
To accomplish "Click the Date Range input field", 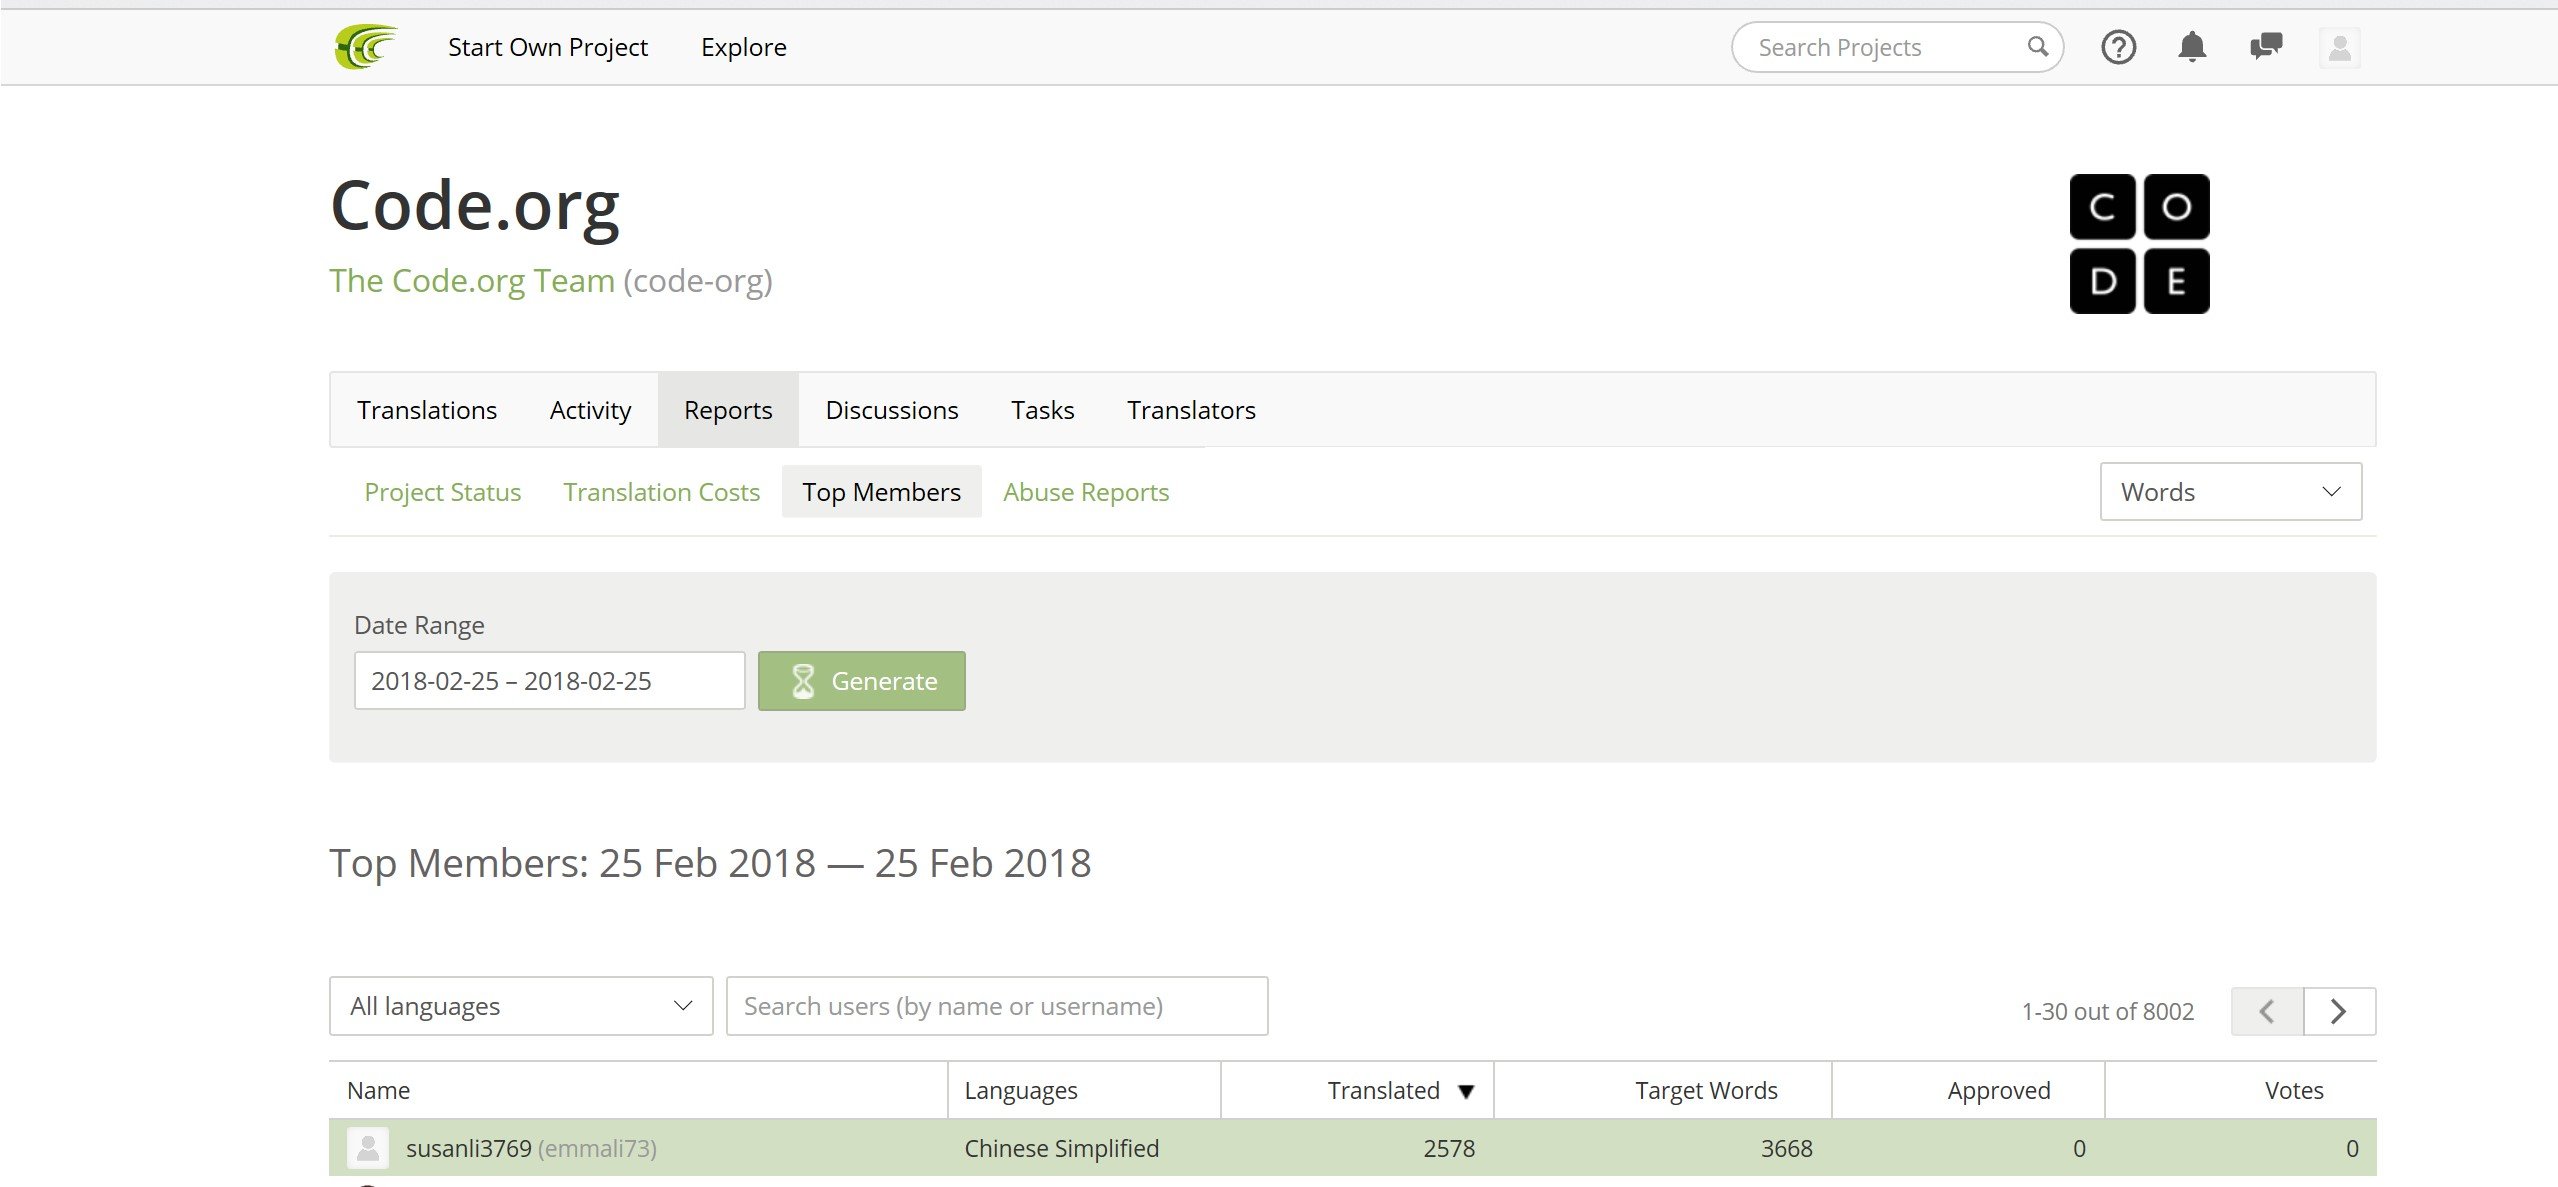I will (x=549, y=681).
